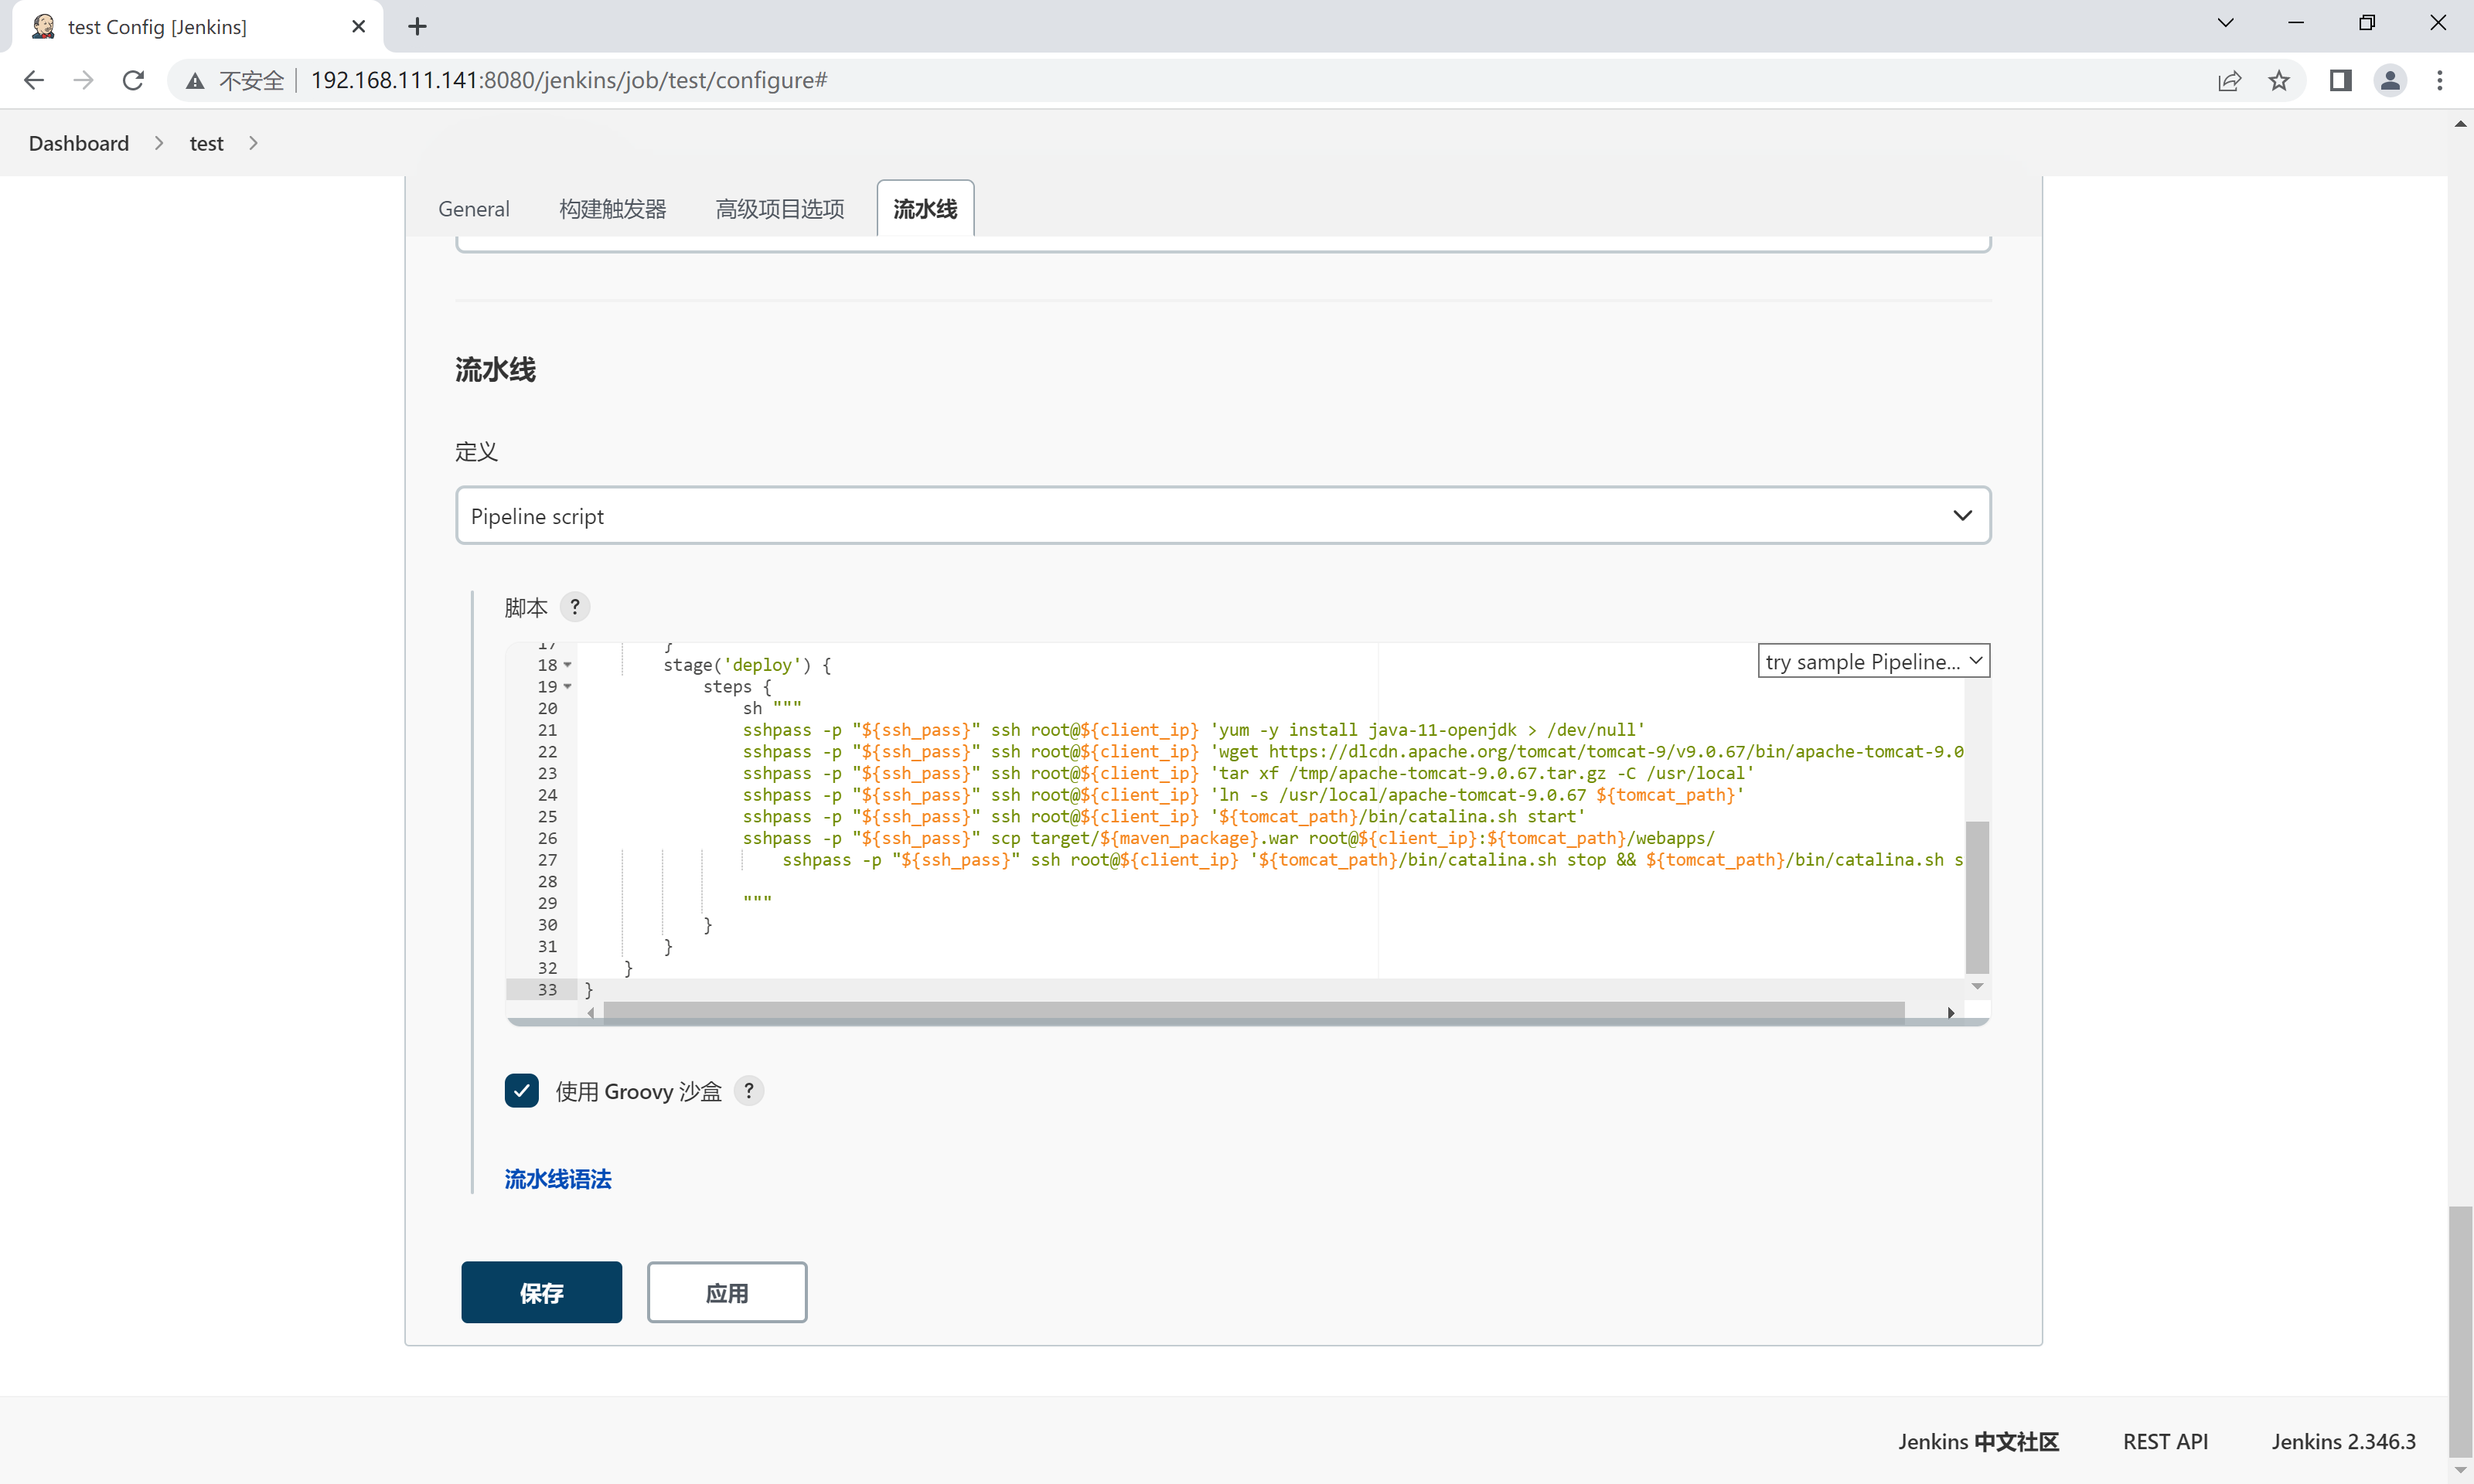Screen dimensions: 2474x1484
Task: Go forward to the next page
Action: pyautogui.click(x=84, y=80)
